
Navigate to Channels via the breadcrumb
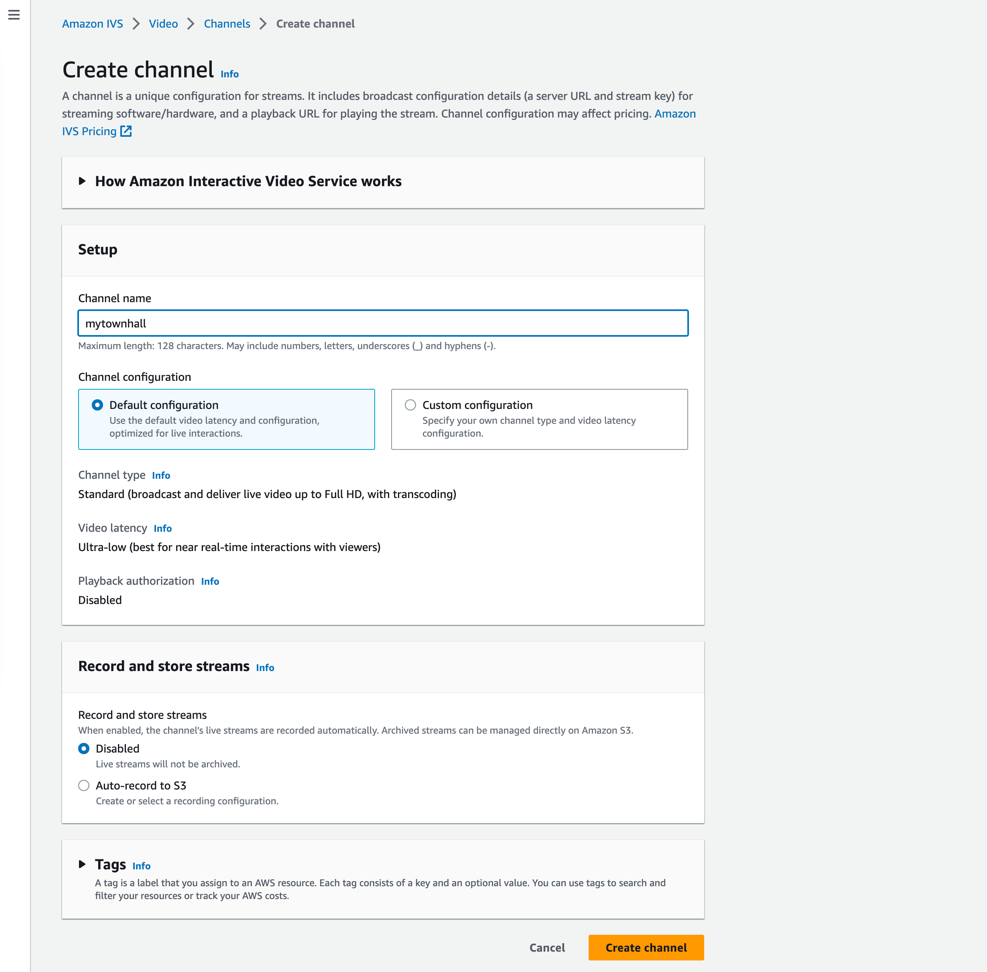[x=226, y=23]
